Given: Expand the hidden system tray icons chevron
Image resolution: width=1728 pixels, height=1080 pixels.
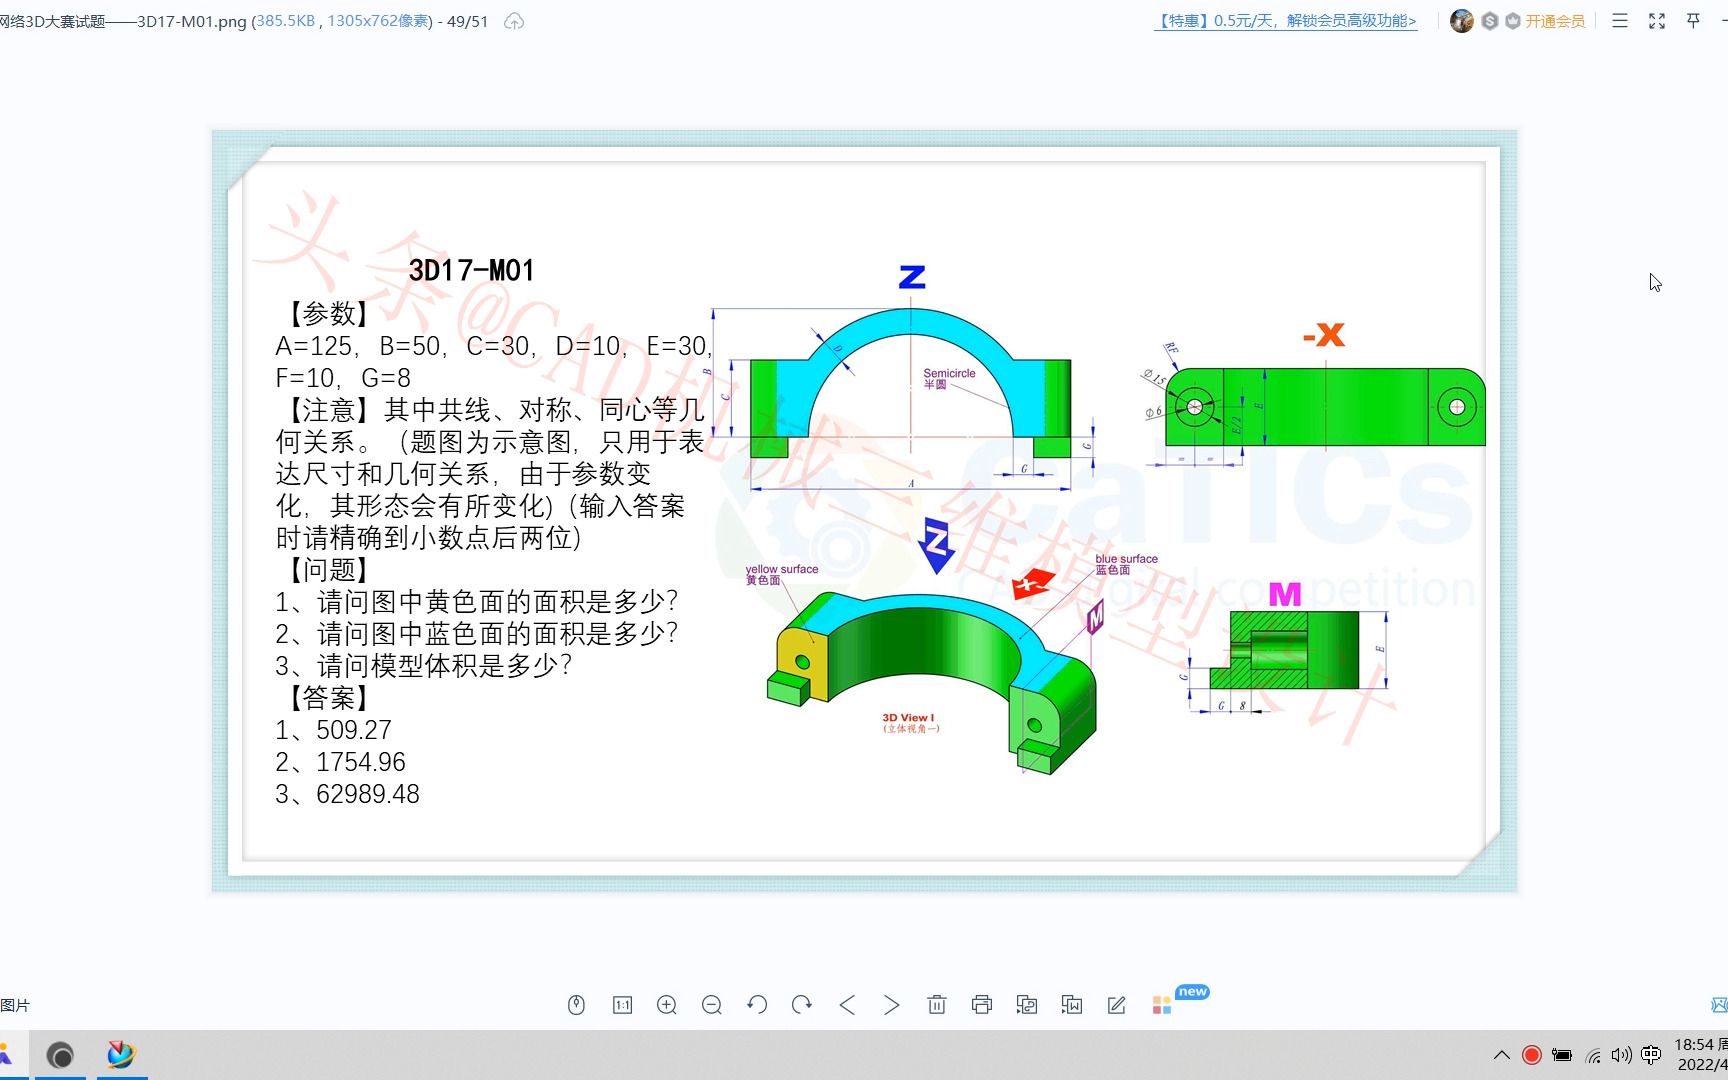Looking at the screenshot, I should coord(1502,1055).
